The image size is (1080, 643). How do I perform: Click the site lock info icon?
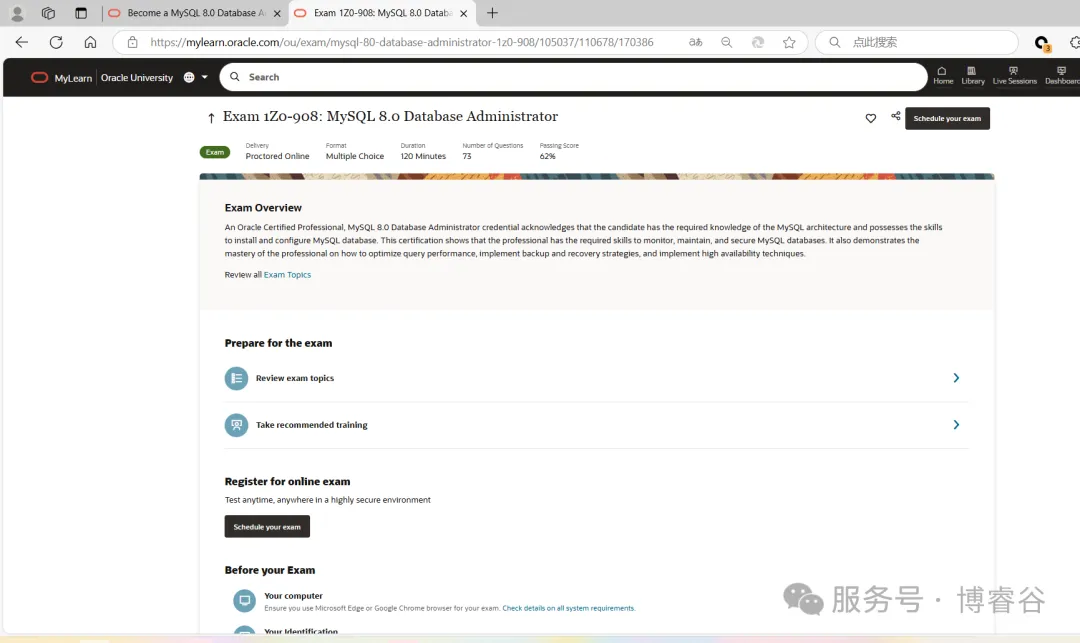tap(132, 42)
